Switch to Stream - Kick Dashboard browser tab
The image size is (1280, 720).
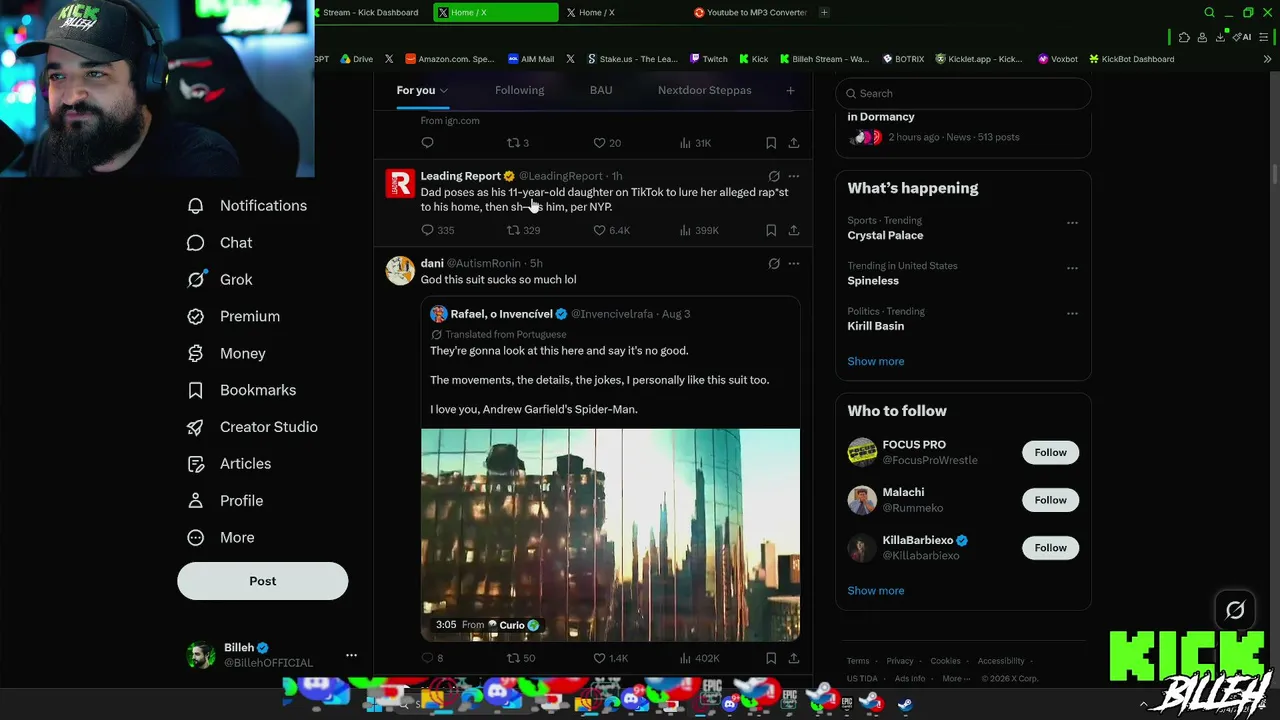click(x=371, y=13)
